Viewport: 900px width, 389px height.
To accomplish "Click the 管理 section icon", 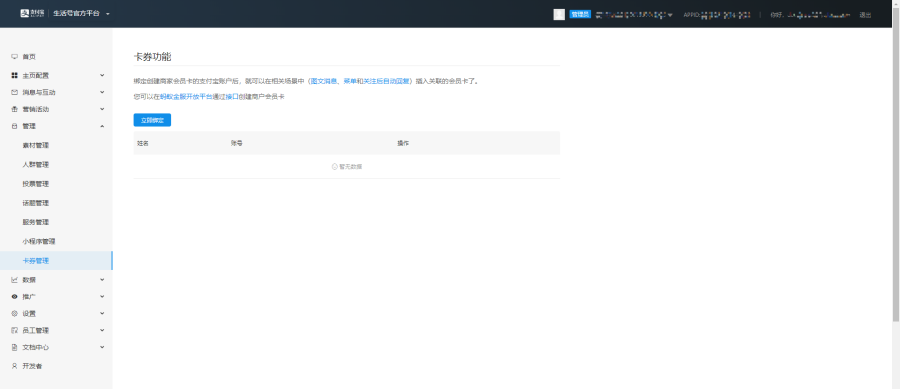I will coord(14,126).
